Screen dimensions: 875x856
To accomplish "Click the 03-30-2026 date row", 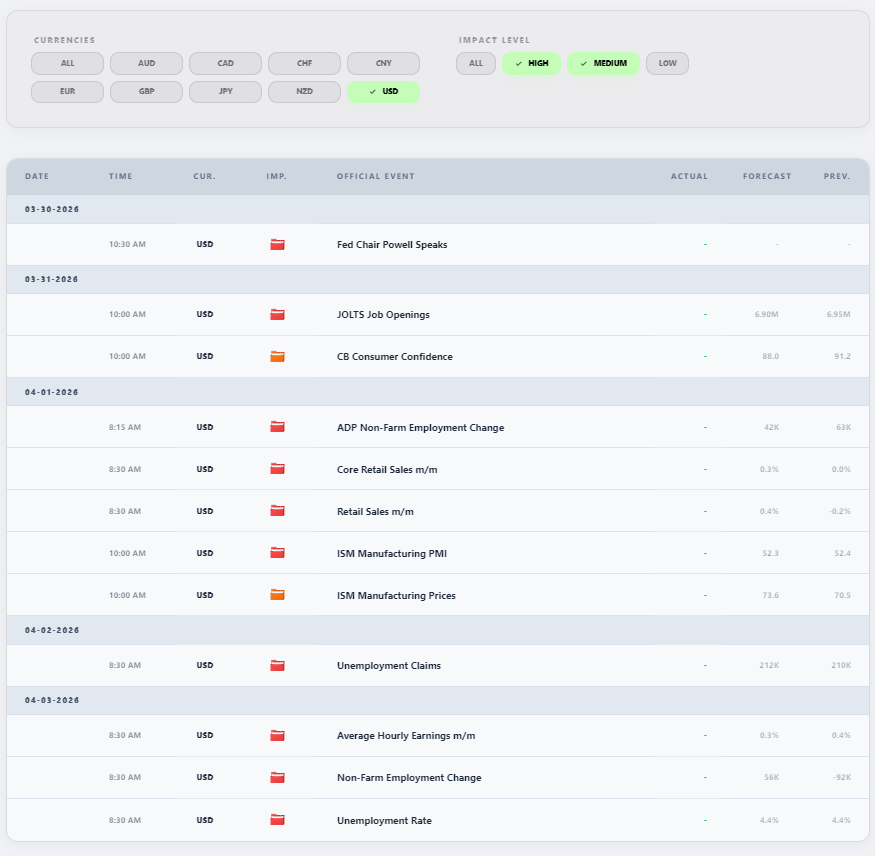I will pos(438,209).
